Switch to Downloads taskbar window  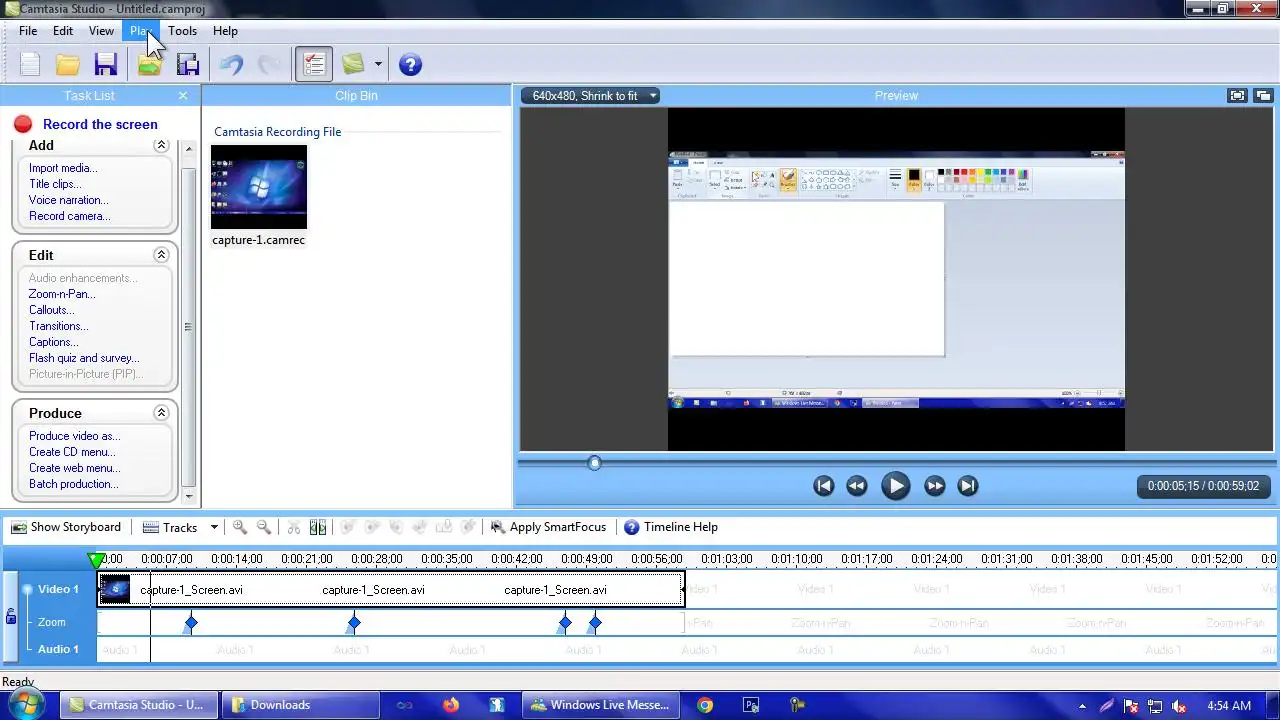[x=300, y=705]
